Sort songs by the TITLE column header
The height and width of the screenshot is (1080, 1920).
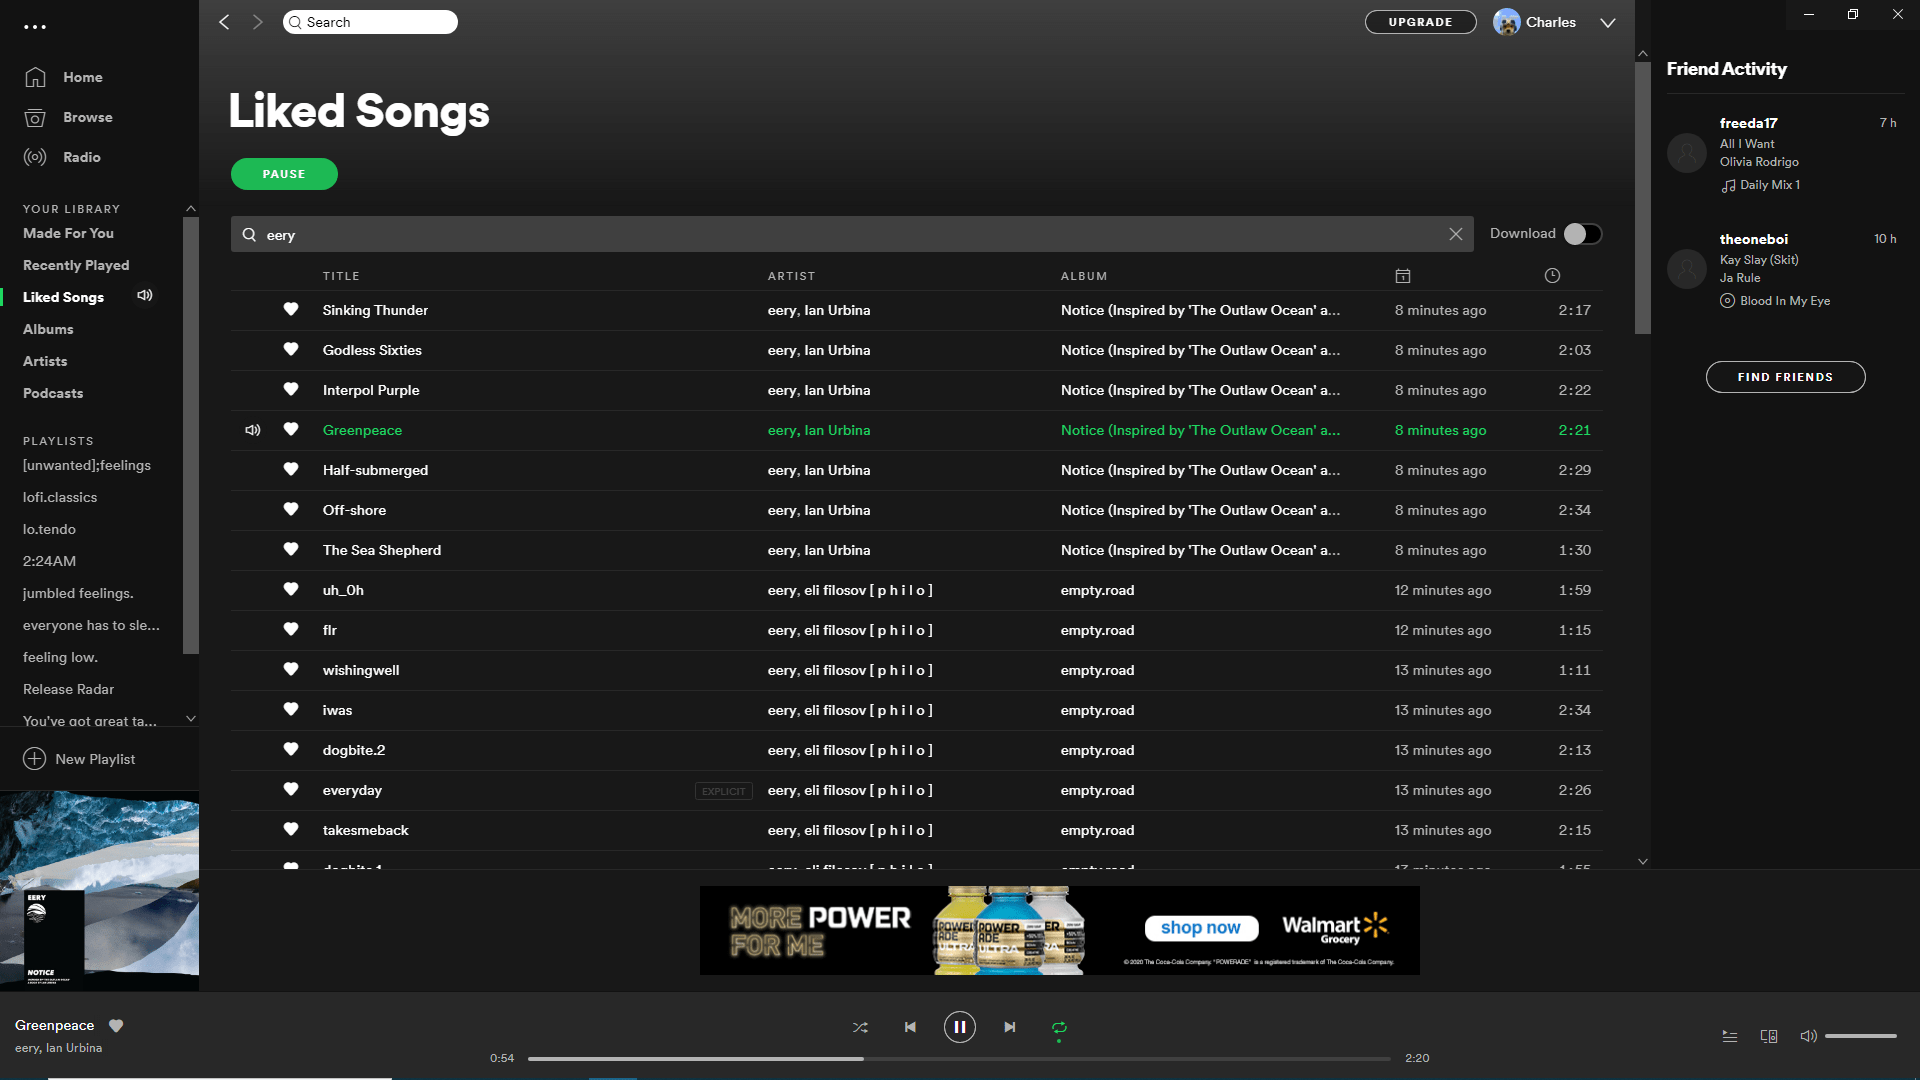coord(341,276)
